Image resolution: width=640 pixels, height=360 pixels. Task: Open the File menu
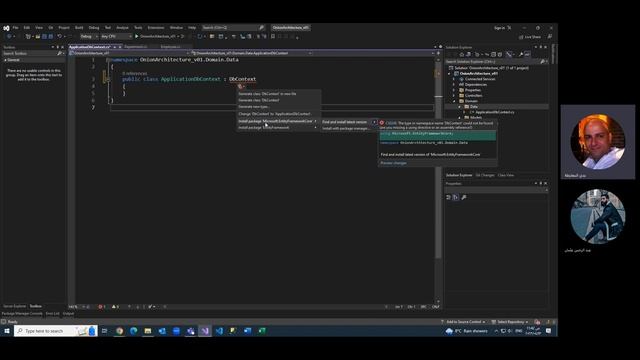click(16, 28)
